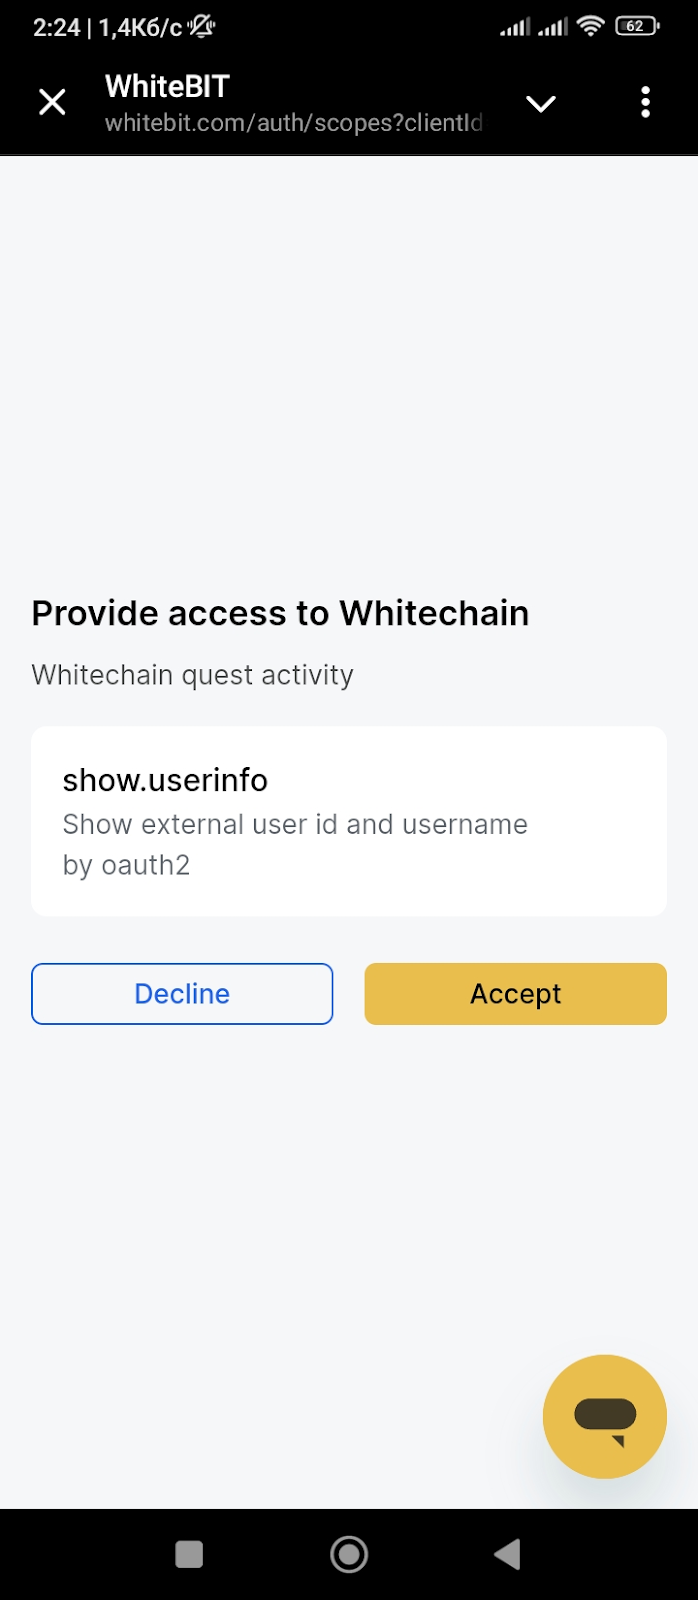Tap the battery level indicator

pos(636,27)
